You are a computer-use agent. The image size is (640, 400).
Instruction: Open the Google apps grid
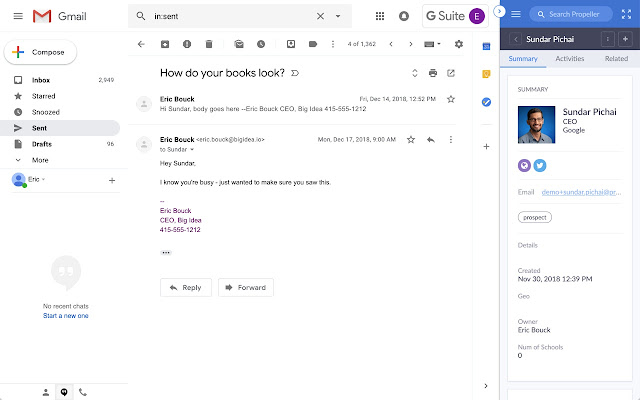click(380, 16)
